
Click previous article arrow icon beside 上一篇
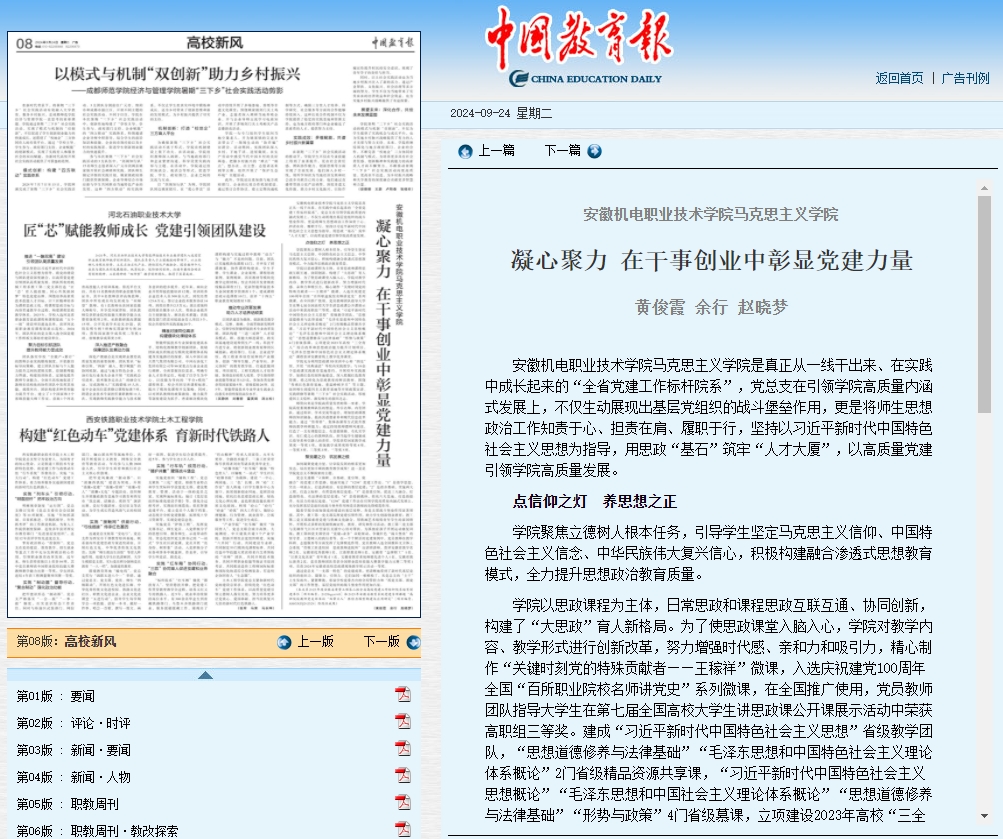(465, 152)
